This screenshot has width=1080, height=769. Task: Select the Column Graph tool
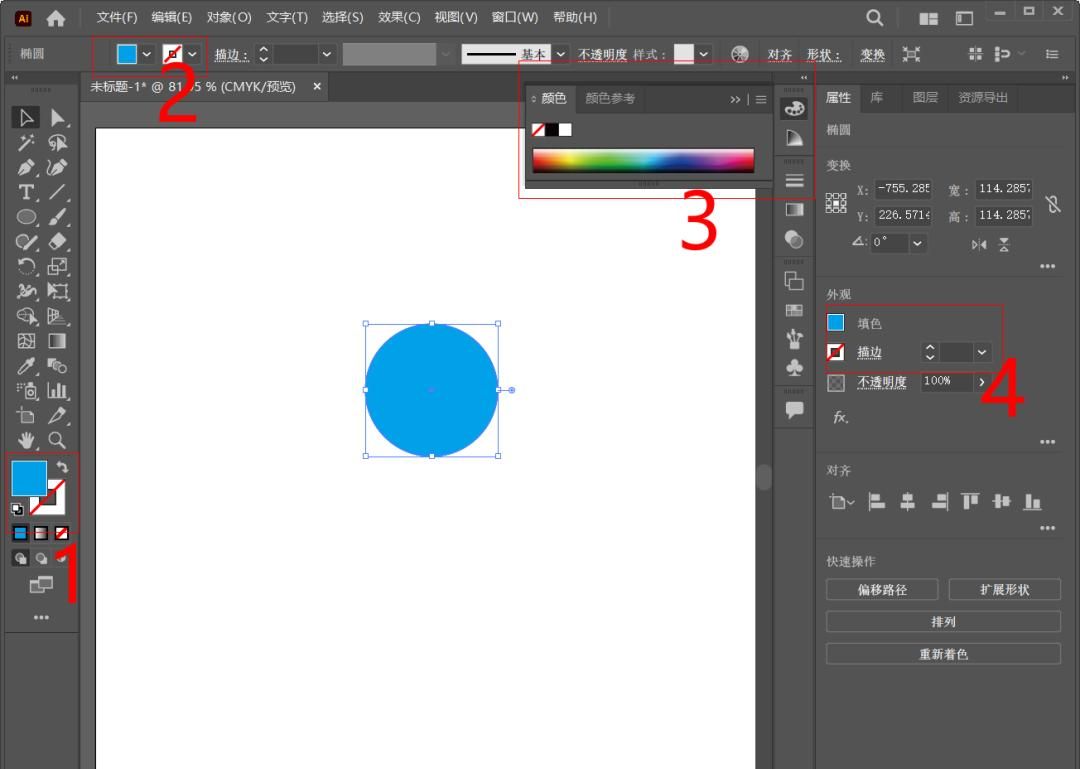pos(57,391)
